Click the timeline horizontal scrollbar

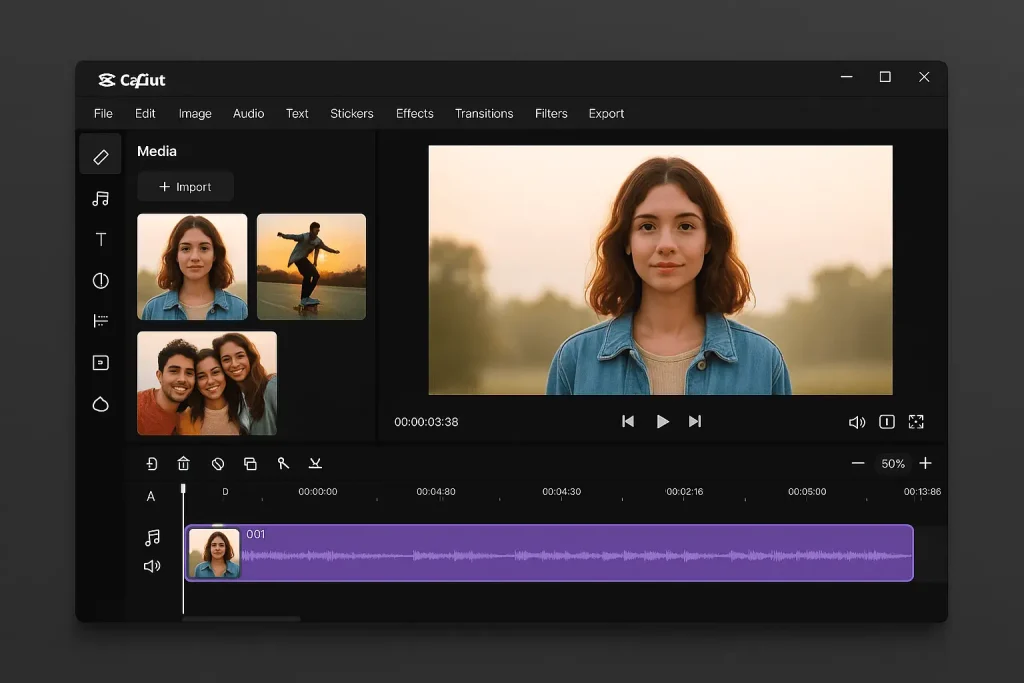click(x=241, y=619)
